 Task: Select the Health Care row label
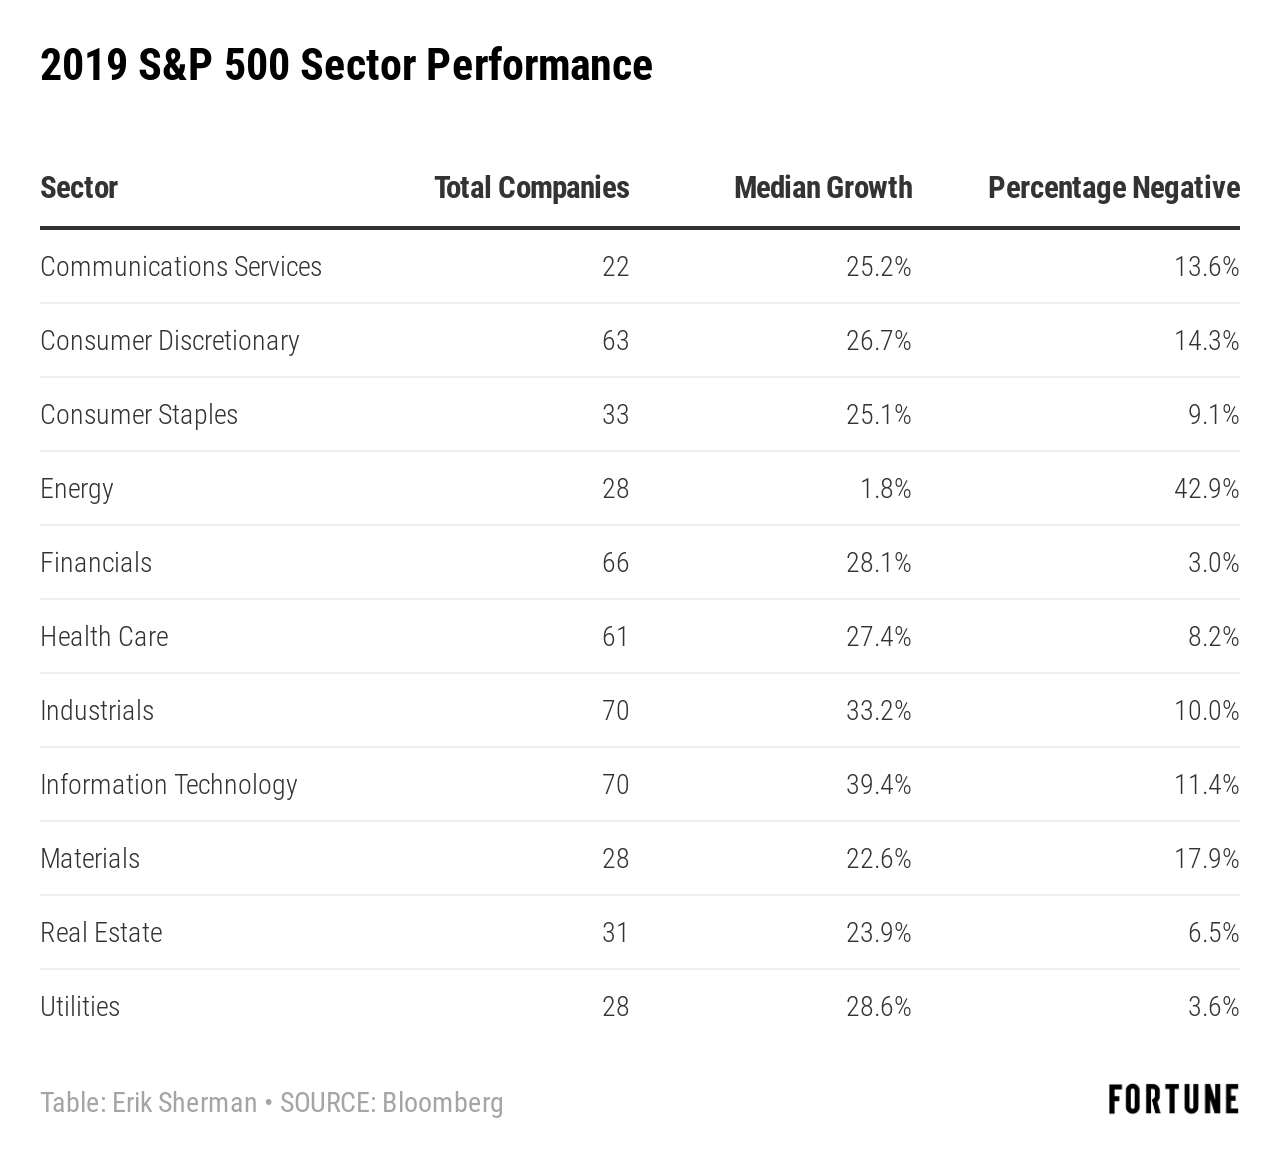104,637
